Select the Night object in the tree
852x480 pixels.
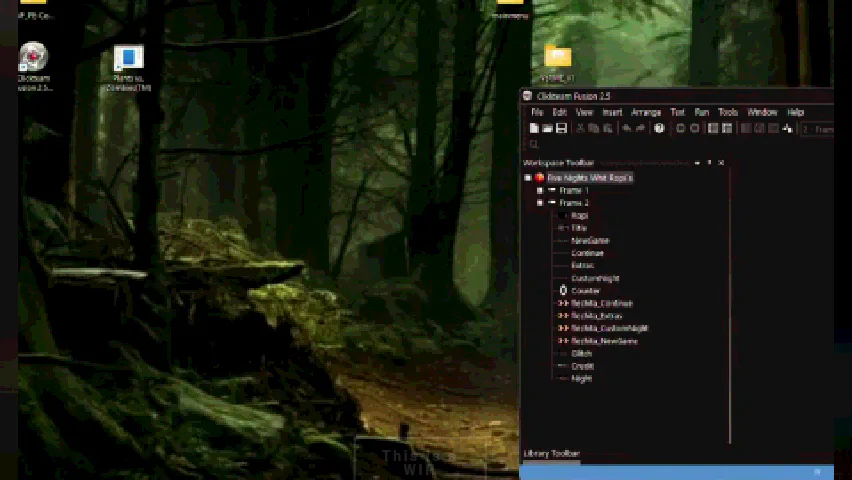[581, 378]
